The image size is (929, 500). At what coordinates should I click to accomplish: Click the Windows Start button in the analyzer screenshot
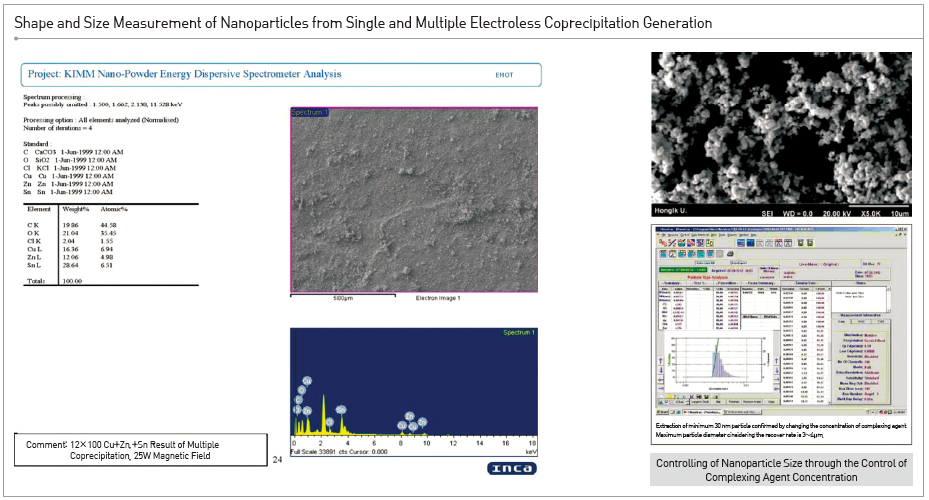(662, 412)
